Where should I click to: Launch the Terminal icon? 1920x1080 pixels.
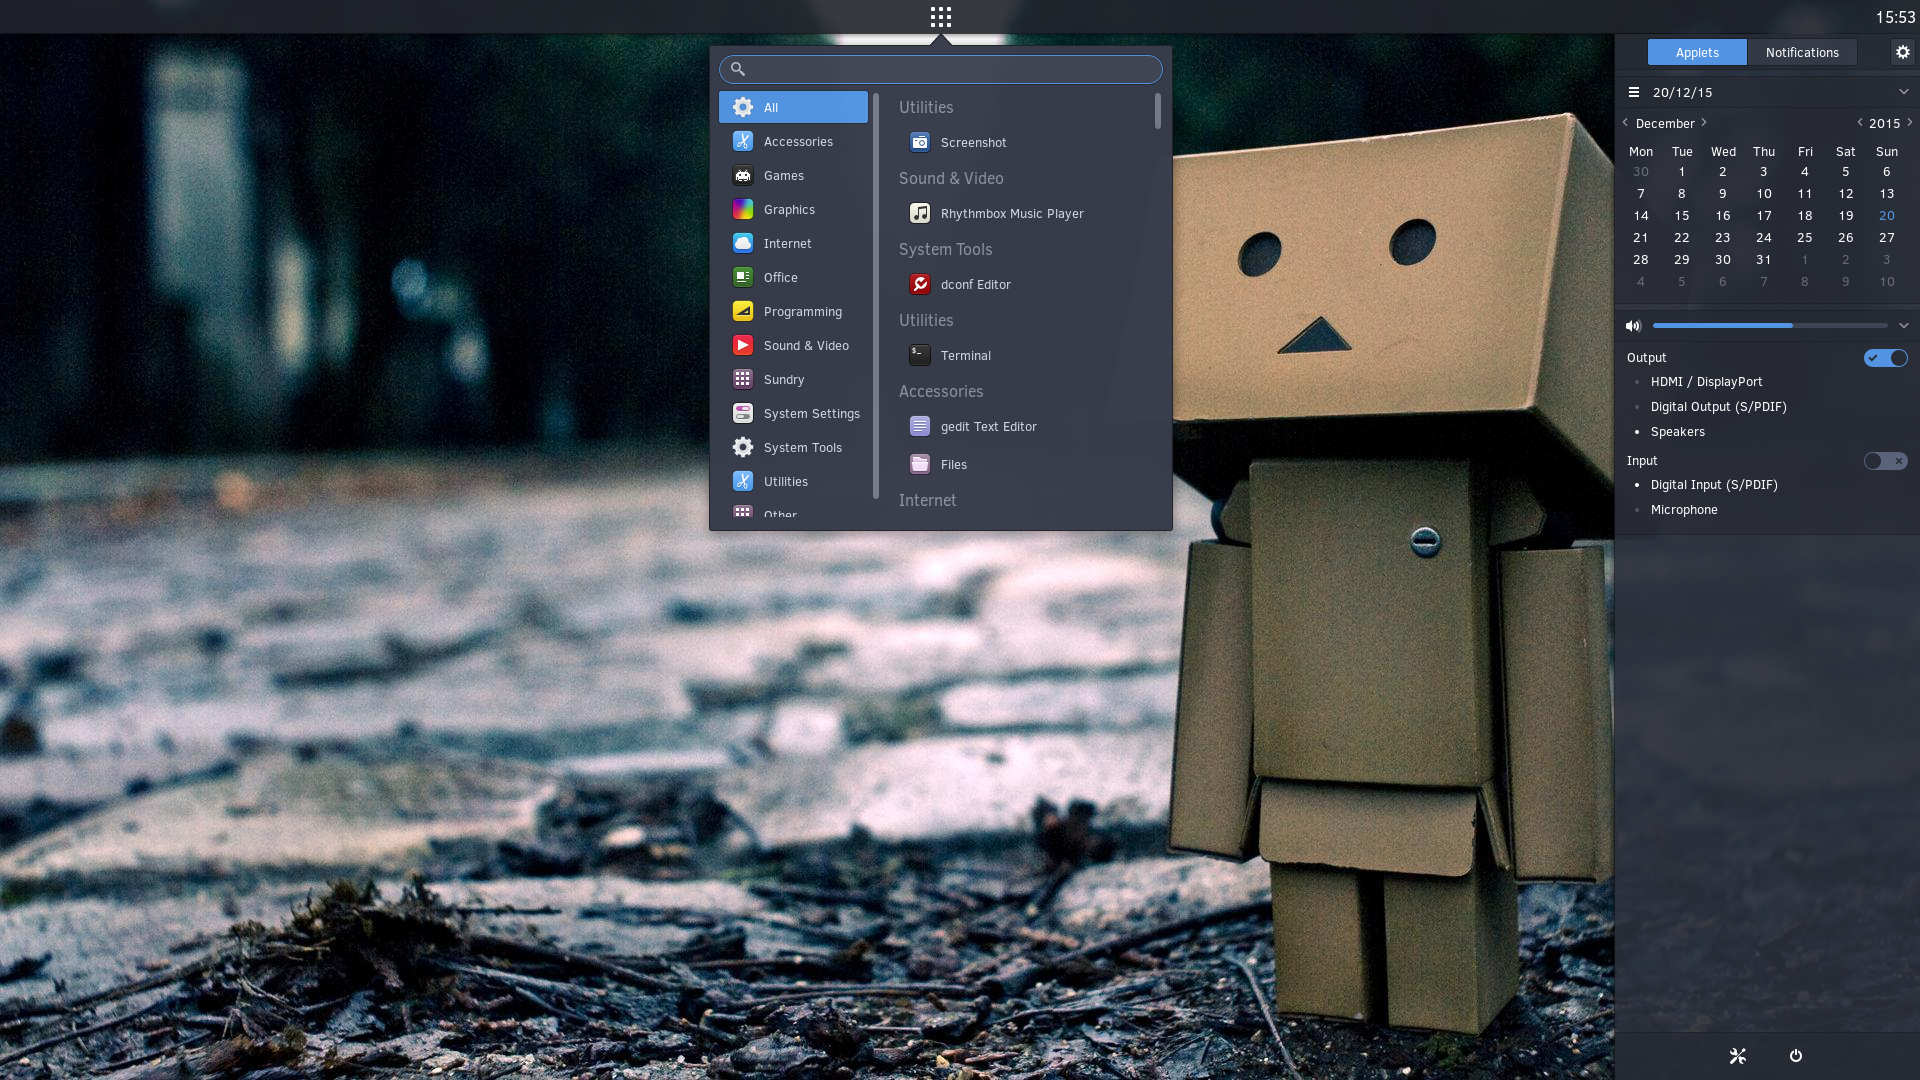click(x=920, y=356)
